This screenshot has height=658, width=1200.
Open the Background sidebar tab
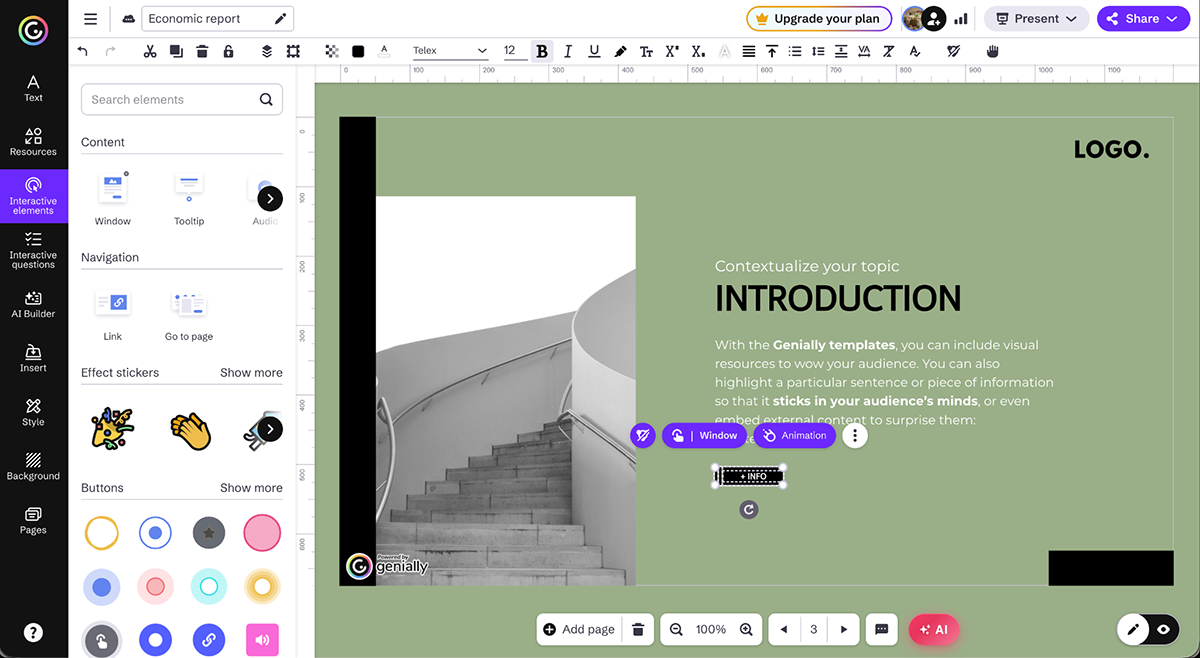pos(33,466)
